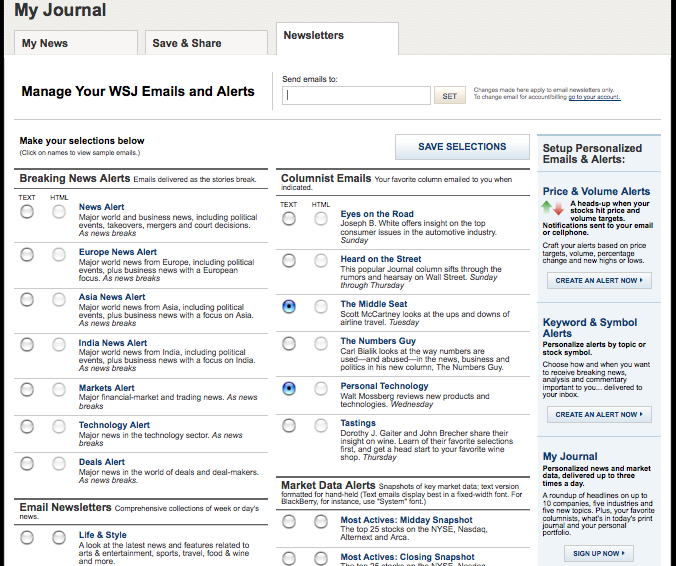Click the Price & Volume Alerts heading

pos(596,191)
